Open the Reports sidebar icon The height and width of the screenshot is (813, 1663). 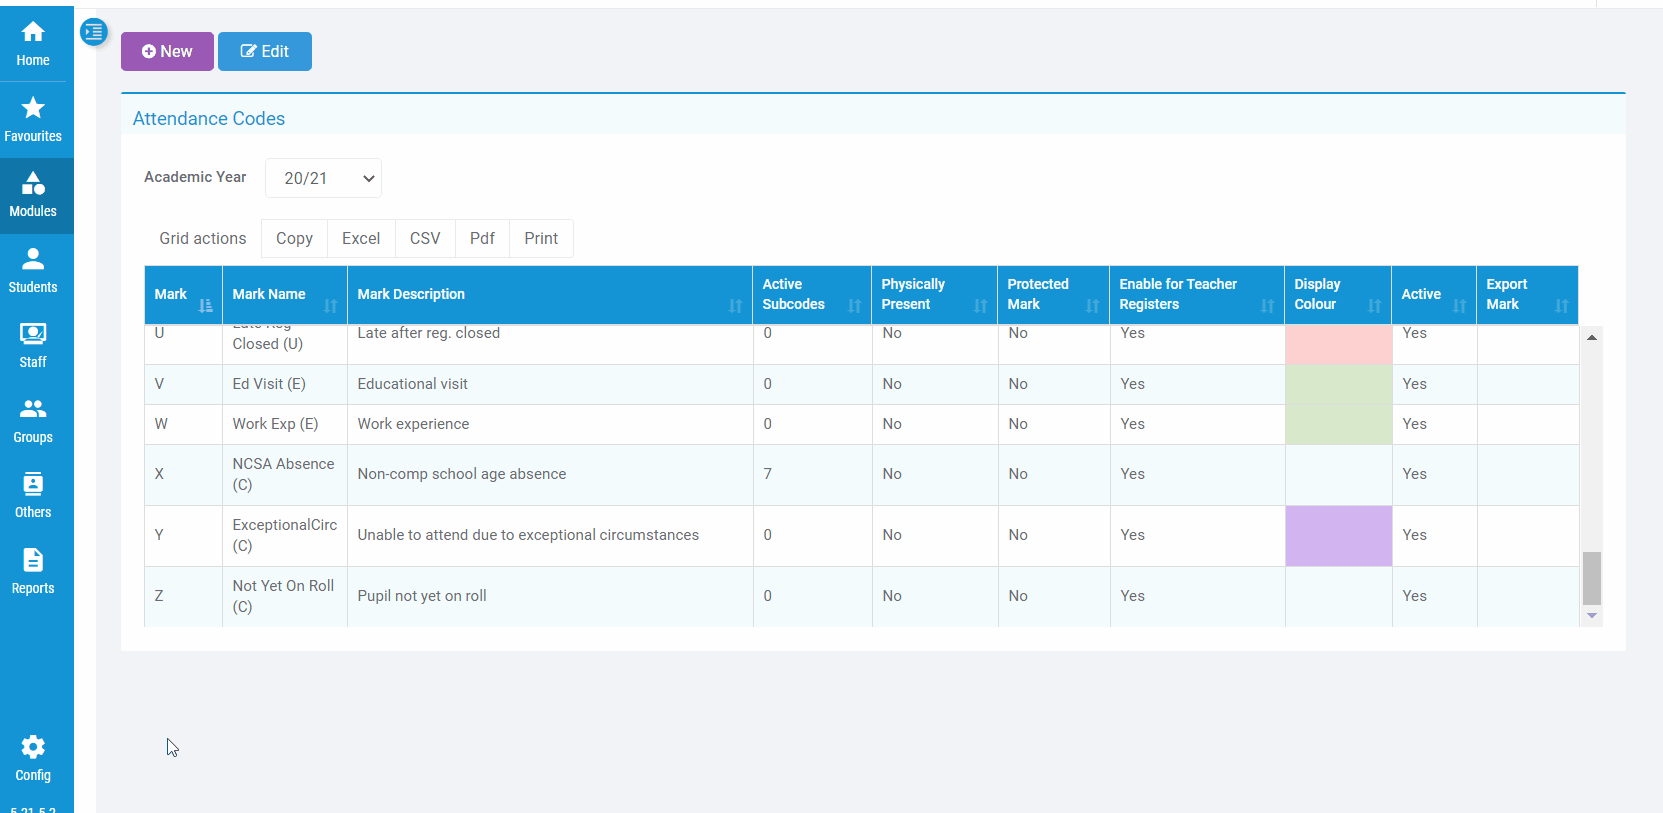[33, 572]
